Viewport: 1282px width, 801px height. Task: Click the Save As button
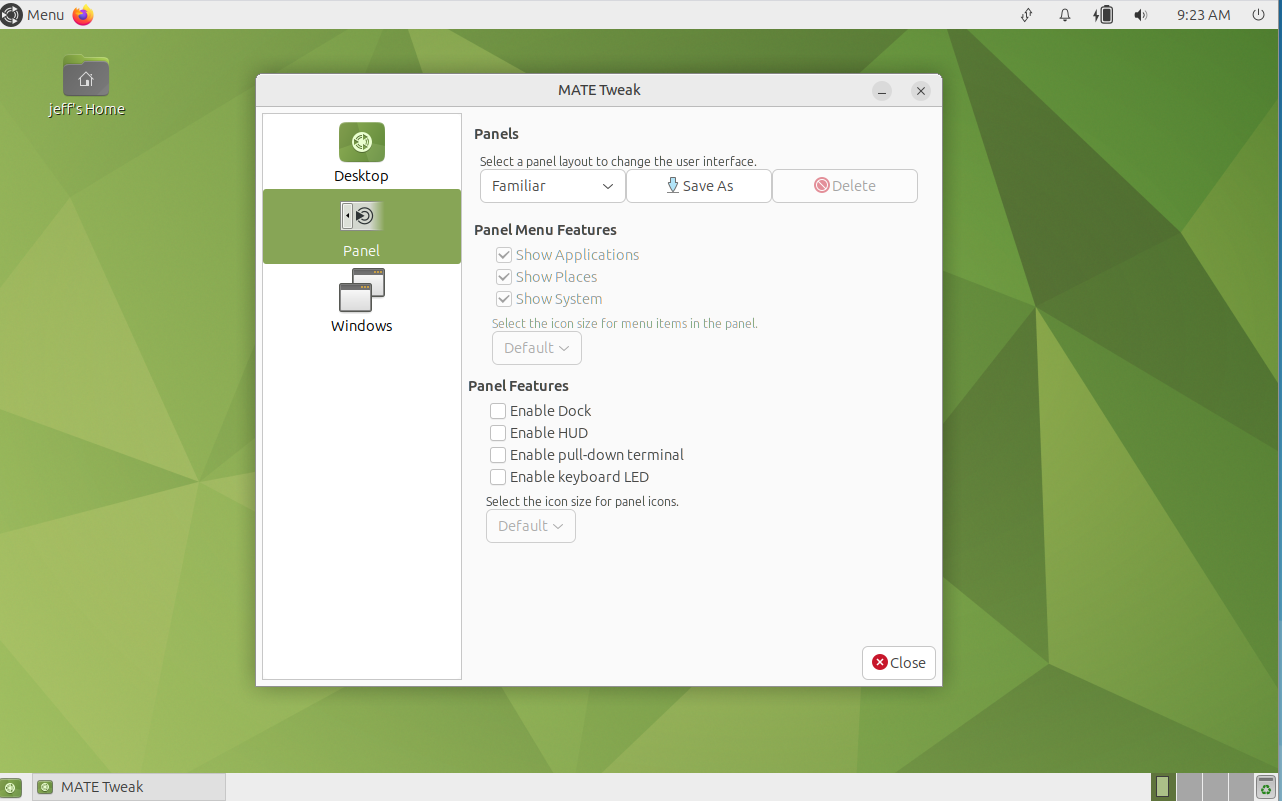699,186
